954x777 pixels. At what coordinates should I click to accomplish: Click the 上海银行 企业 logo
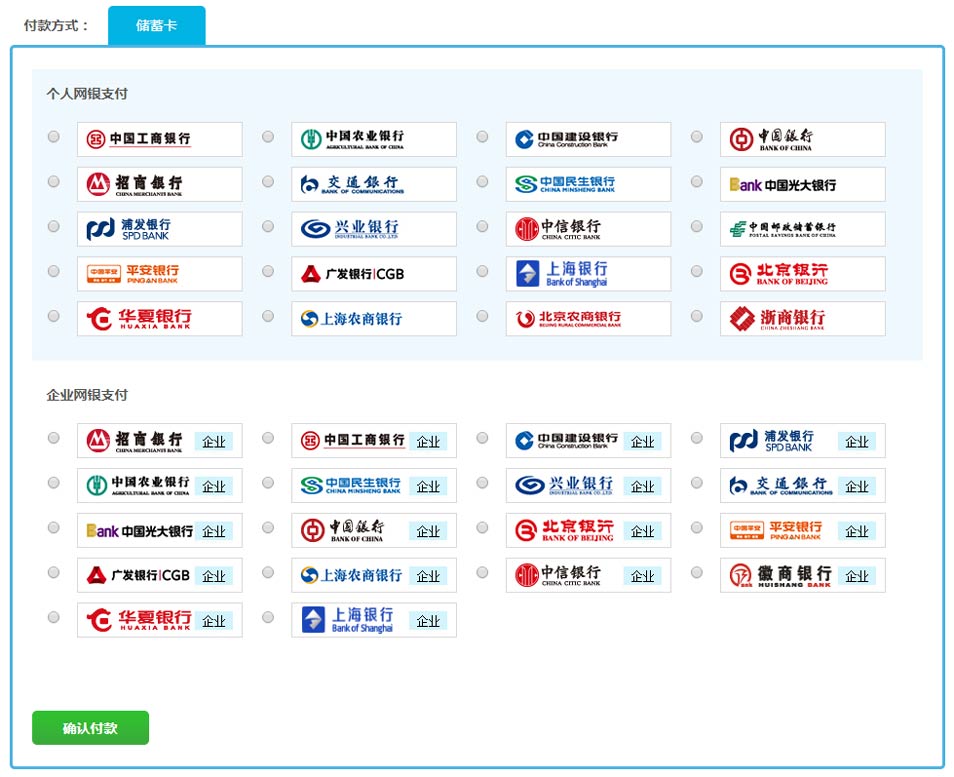374,620
